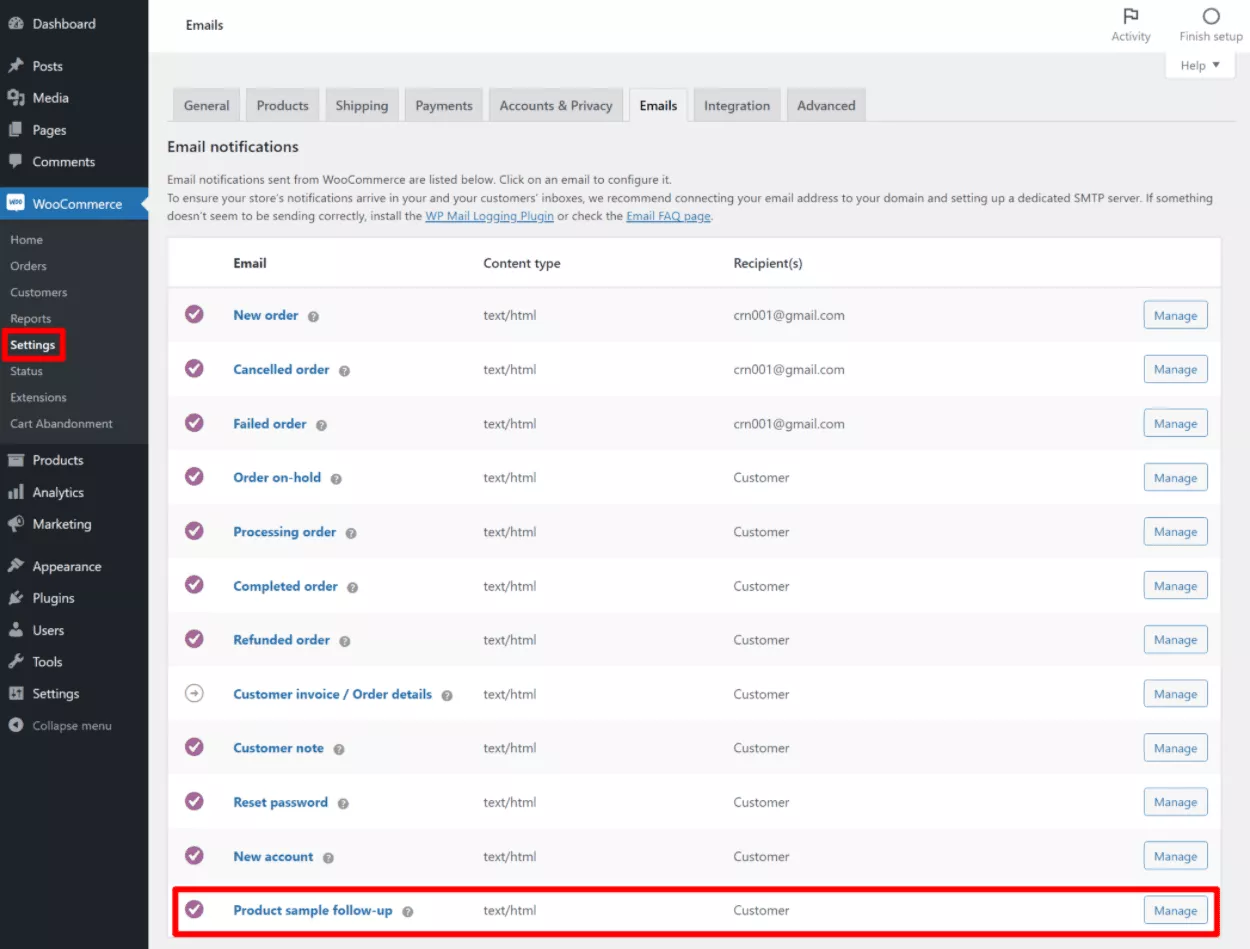
Task: Open Orders in WooCommerce submenu
Action: [x=28, y=266]
